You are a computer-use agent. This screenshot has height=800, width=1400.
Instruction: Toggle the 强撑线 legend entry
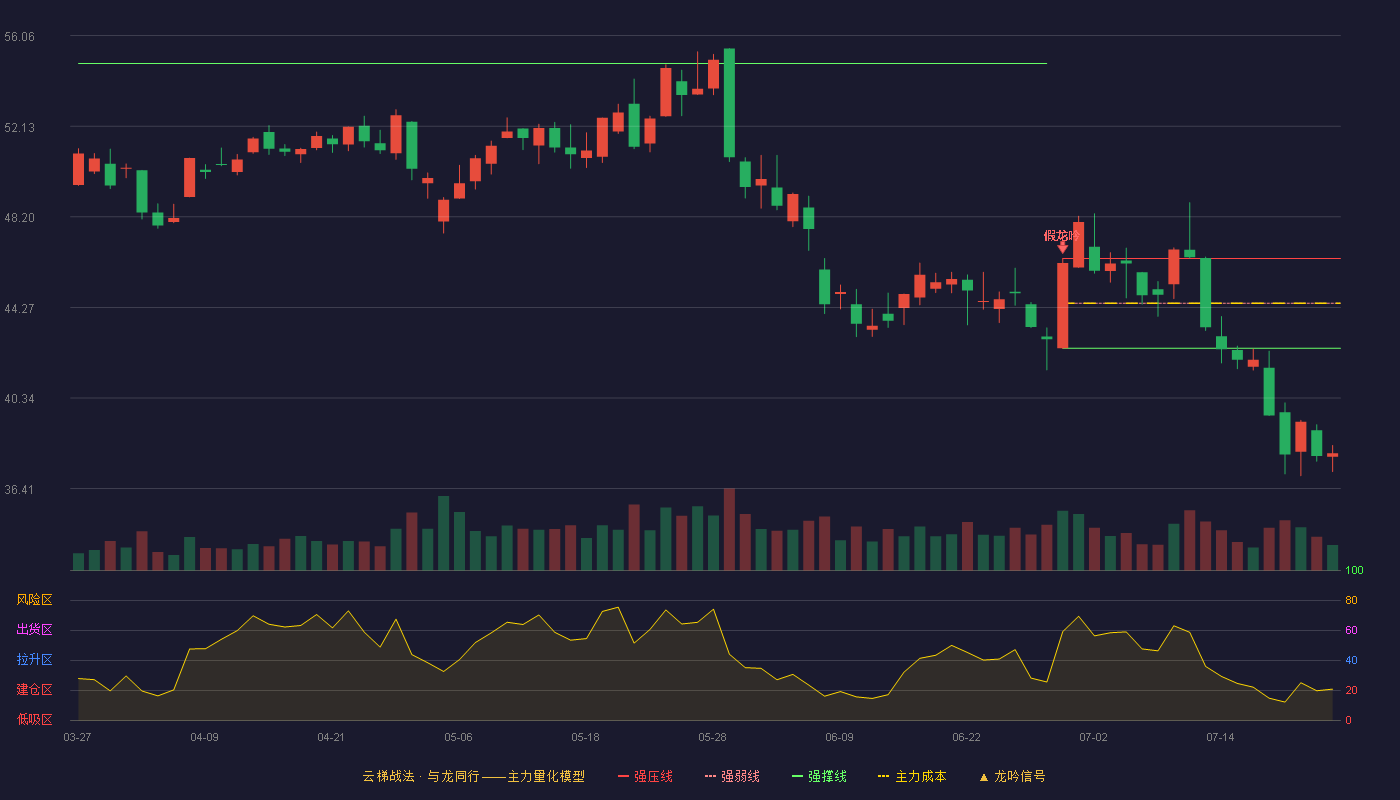tap(819, 776)
